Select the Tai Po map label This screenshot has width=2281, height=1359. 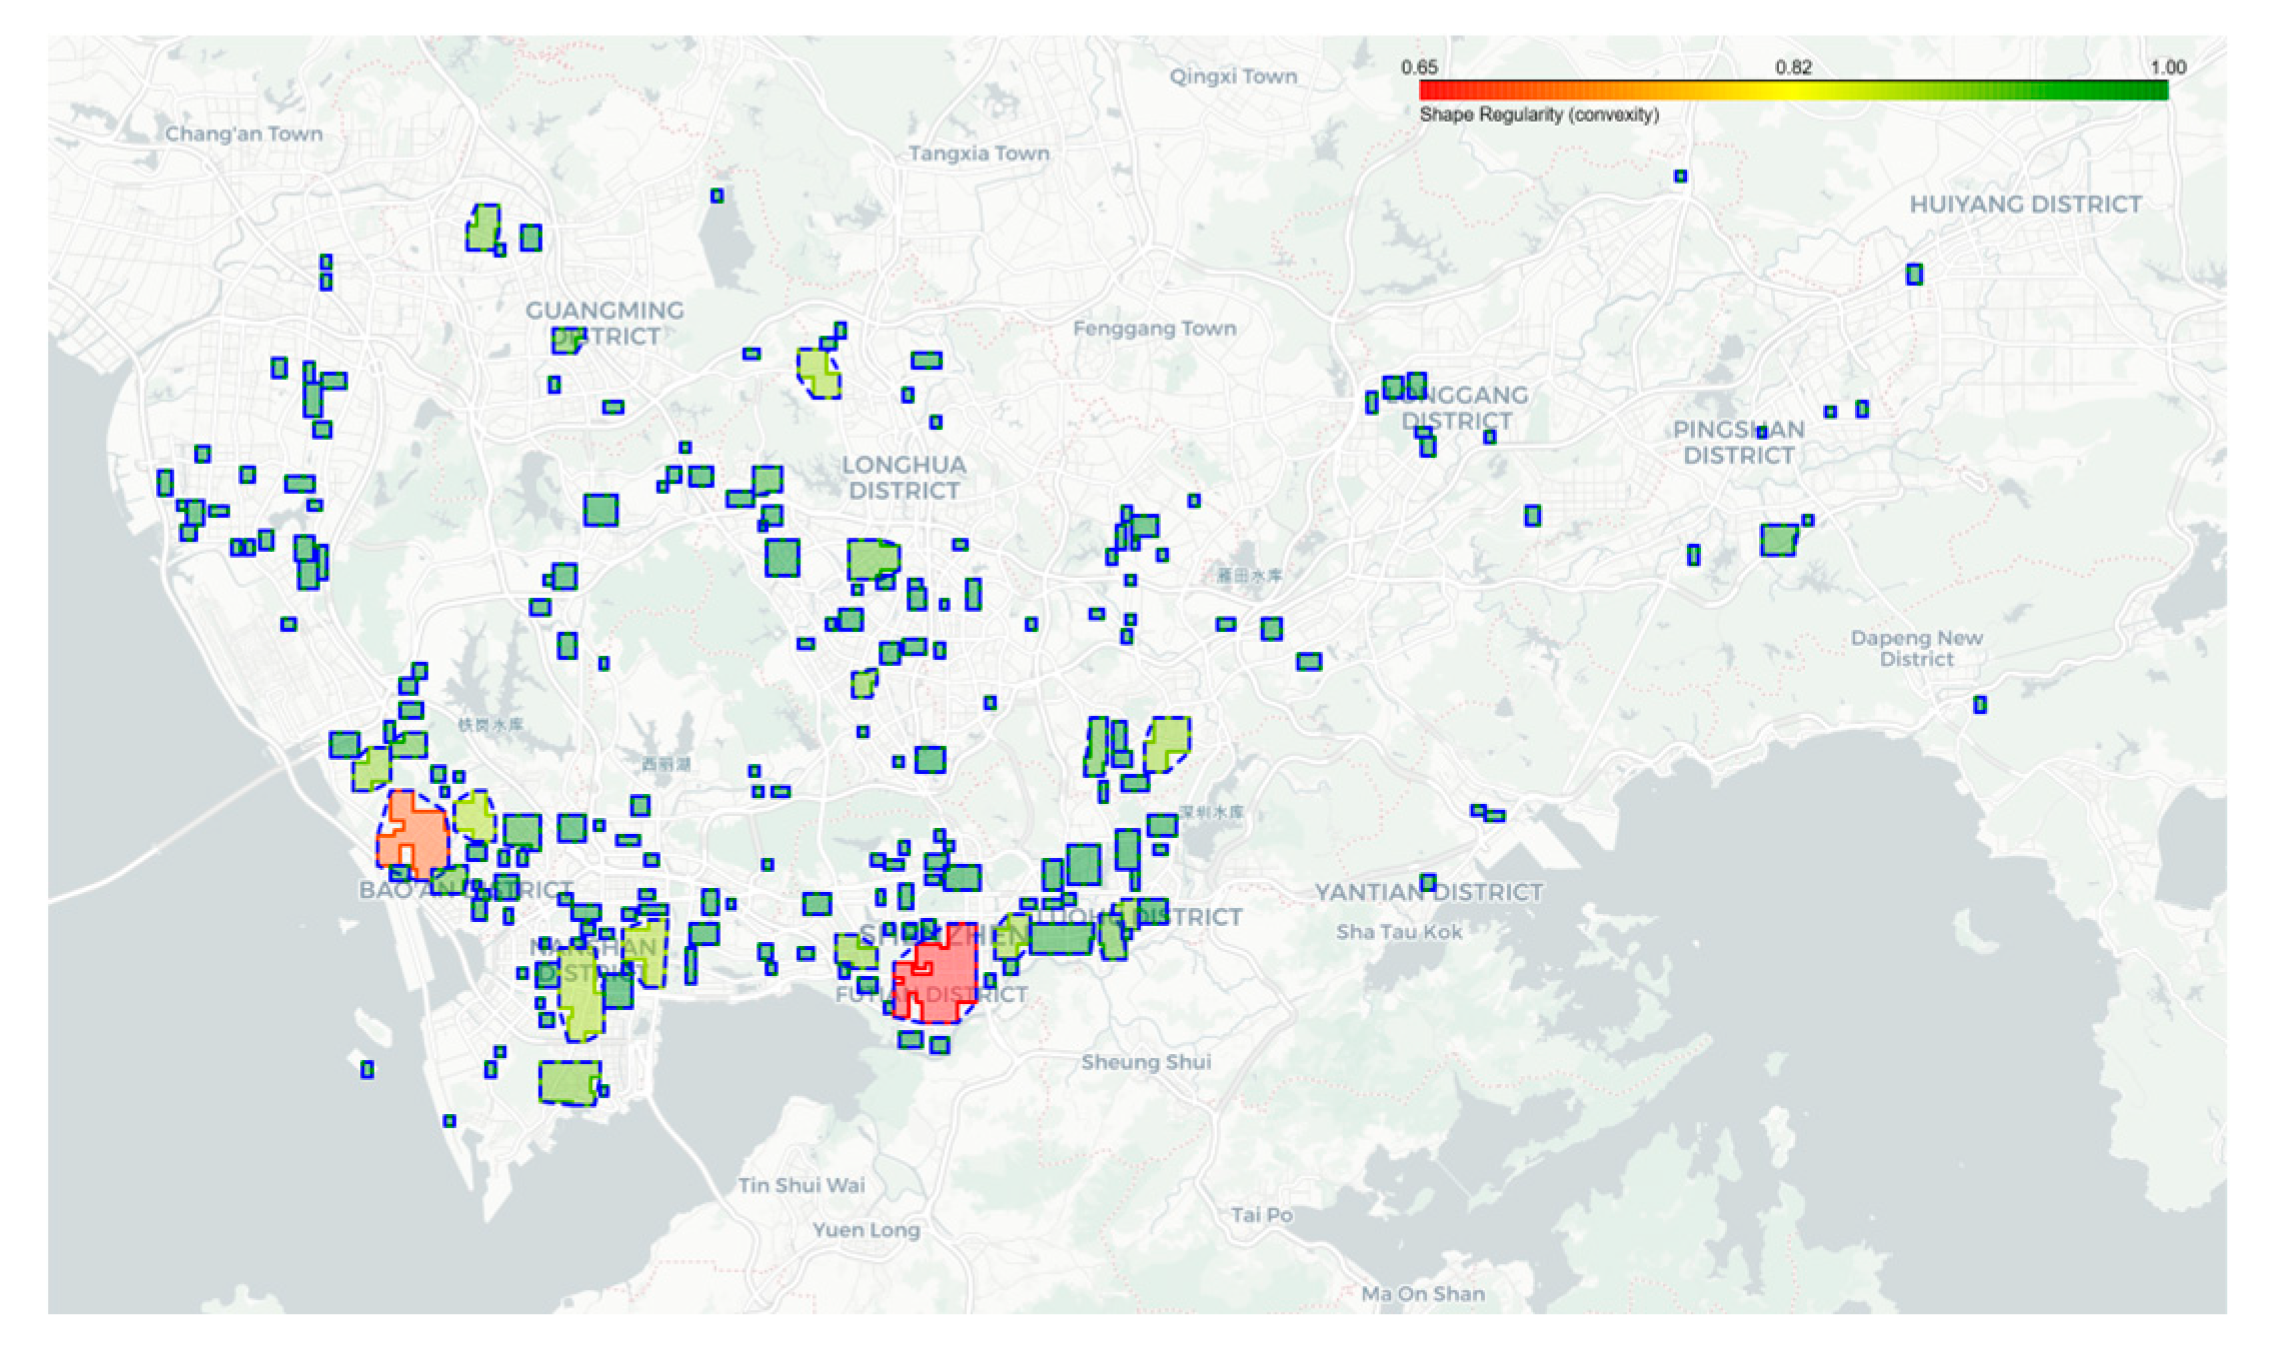point(1260,1214)
